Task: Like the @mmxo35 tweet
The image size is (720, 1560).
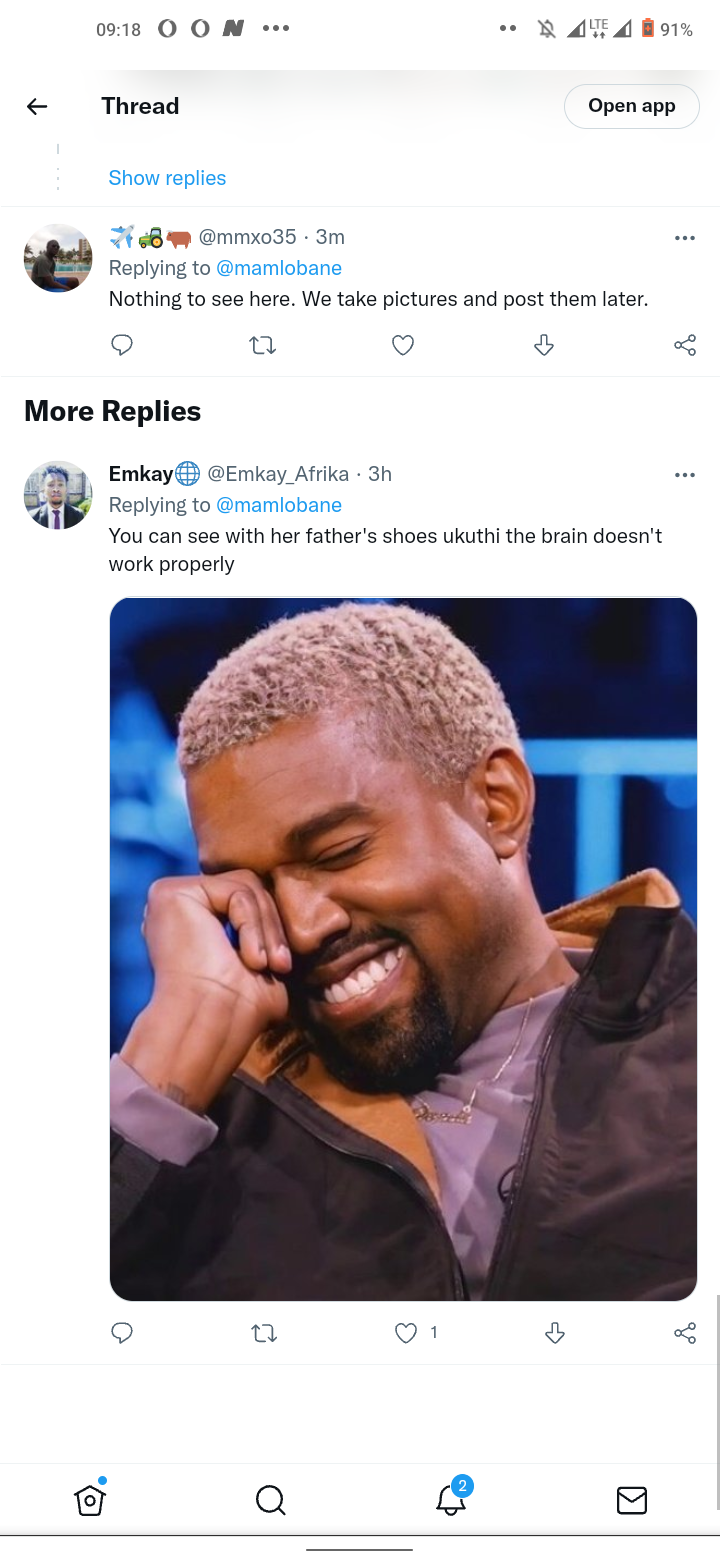Action: [403, 345]
